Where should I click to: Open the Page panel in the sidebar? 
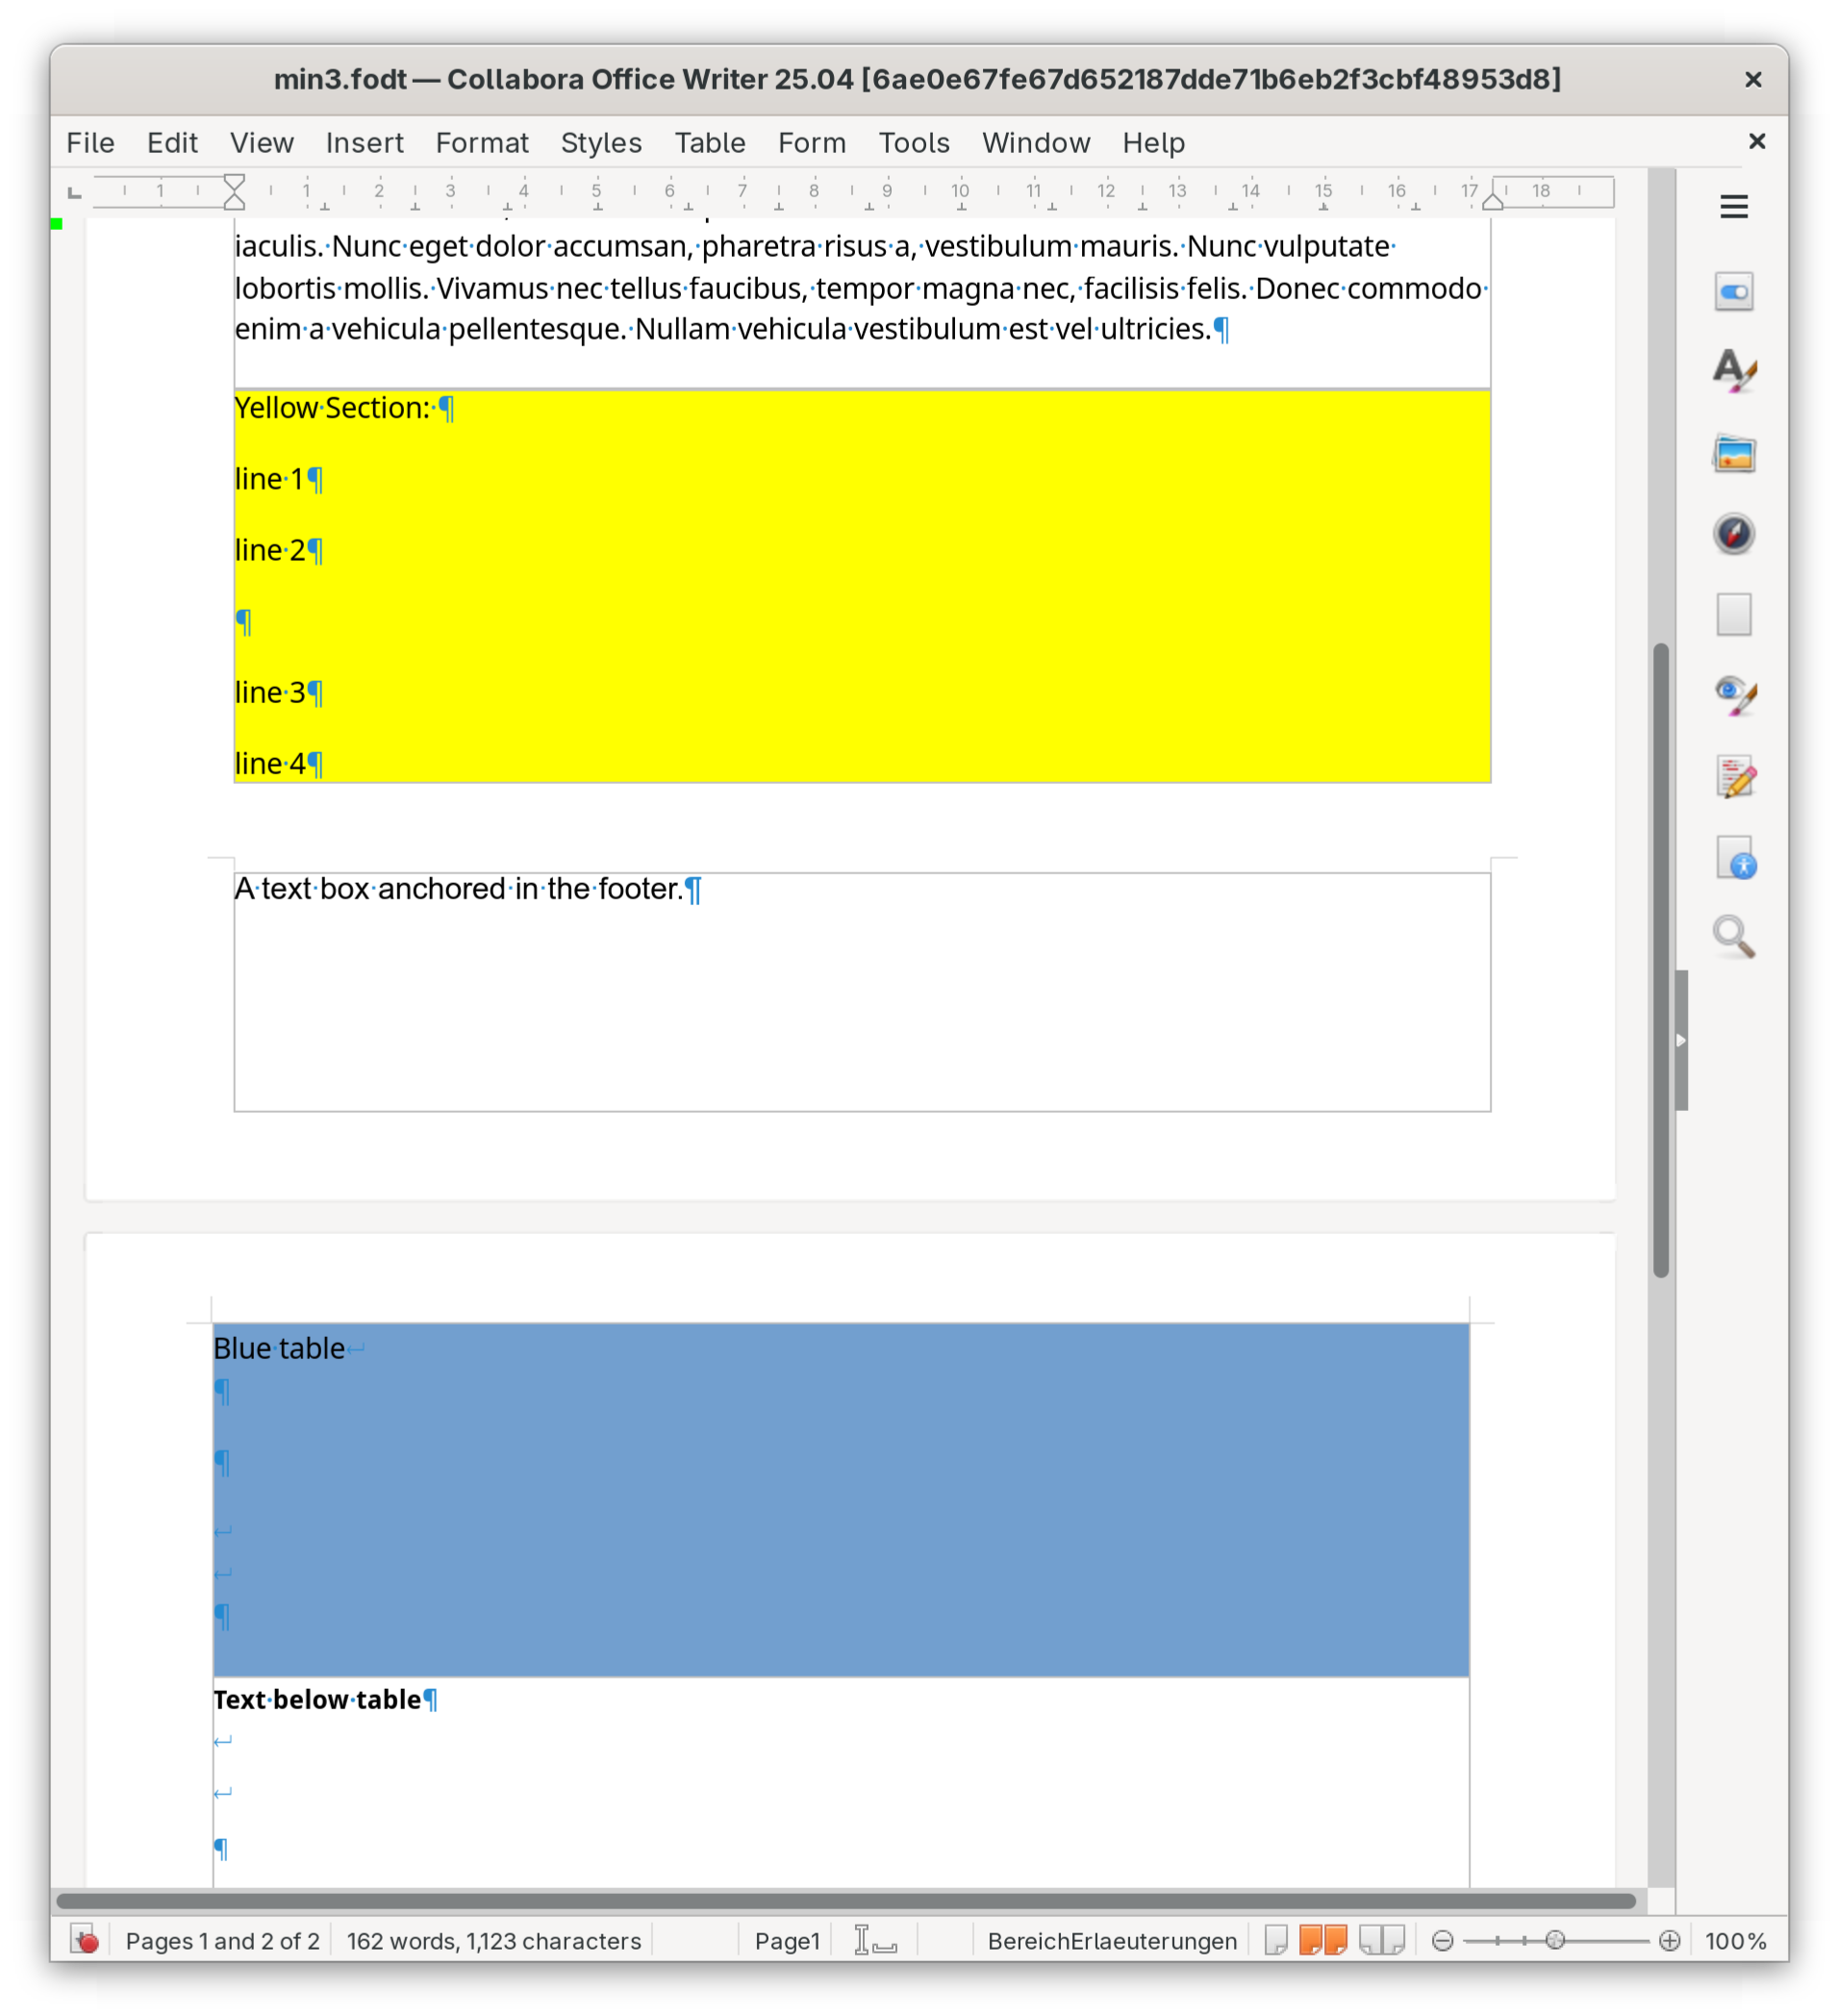(1733, 614)
